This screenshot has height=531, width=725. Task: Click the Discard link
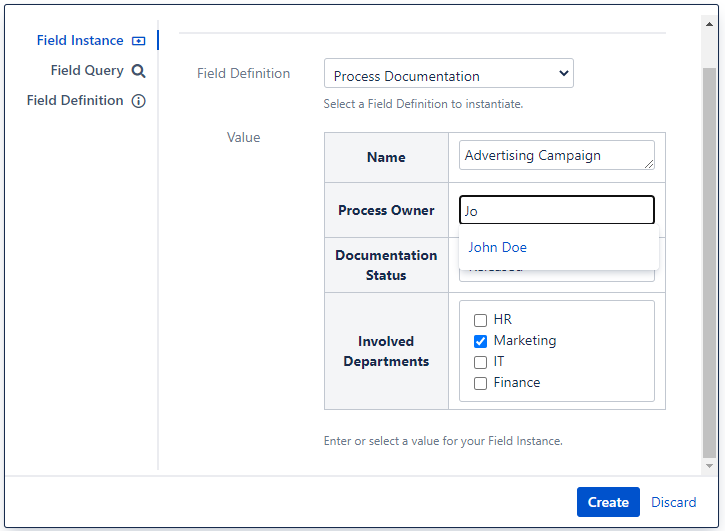tap(673, 502)
